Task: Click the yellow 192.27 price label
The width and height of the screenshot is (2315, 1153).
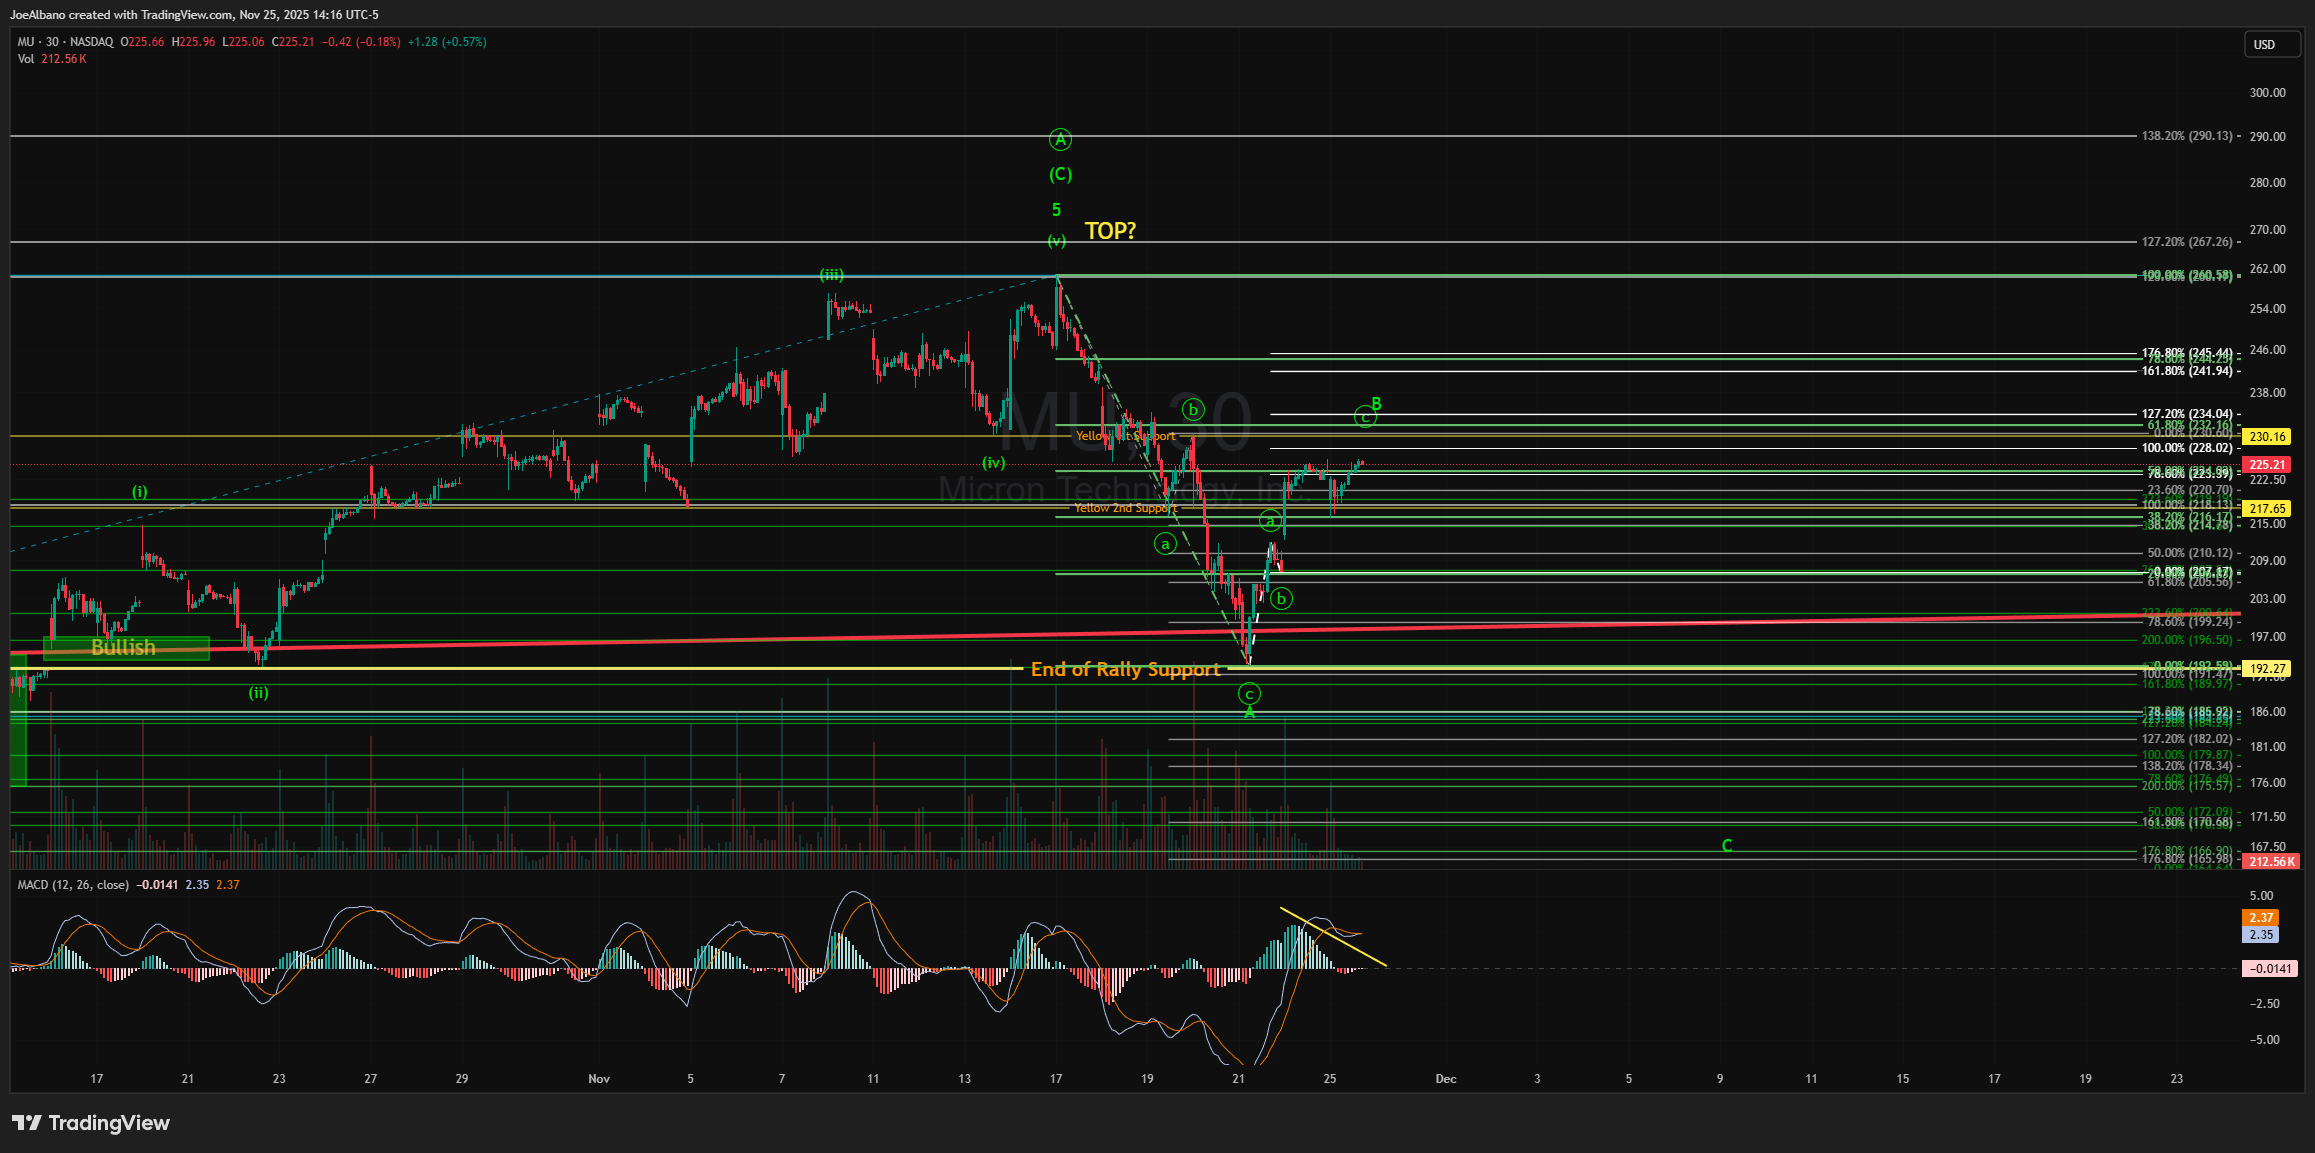Action: [2267, 669]
